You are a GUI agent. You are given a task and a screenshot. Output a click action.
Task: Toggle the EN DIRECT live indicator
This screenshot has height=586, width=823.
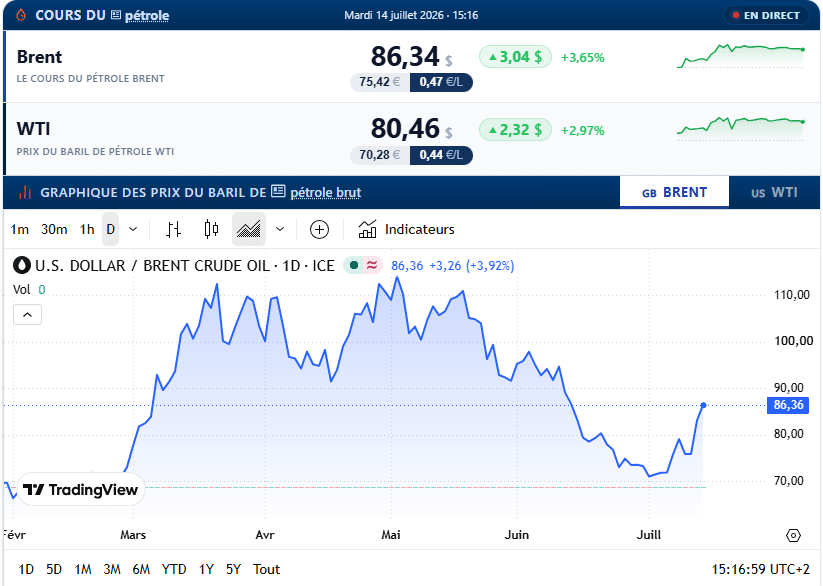tap(766, 15)
